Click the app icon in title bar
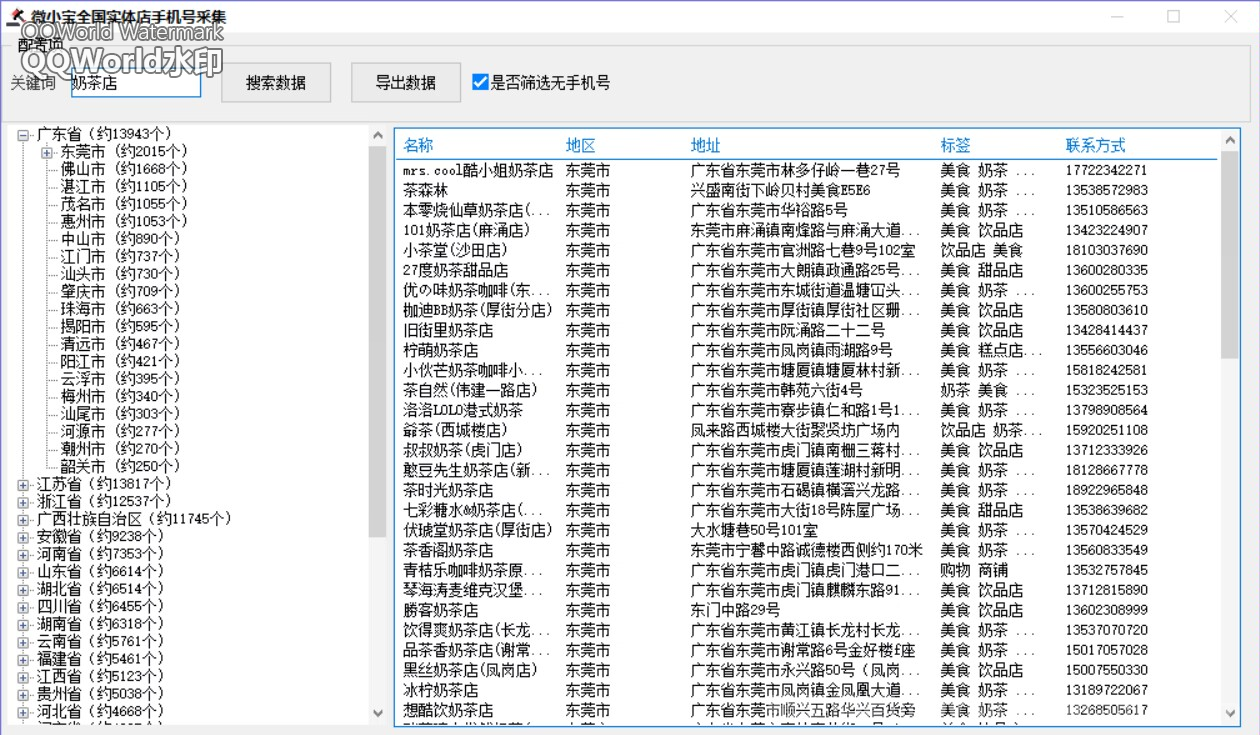 pyautogui.click(x=15, y=16)
